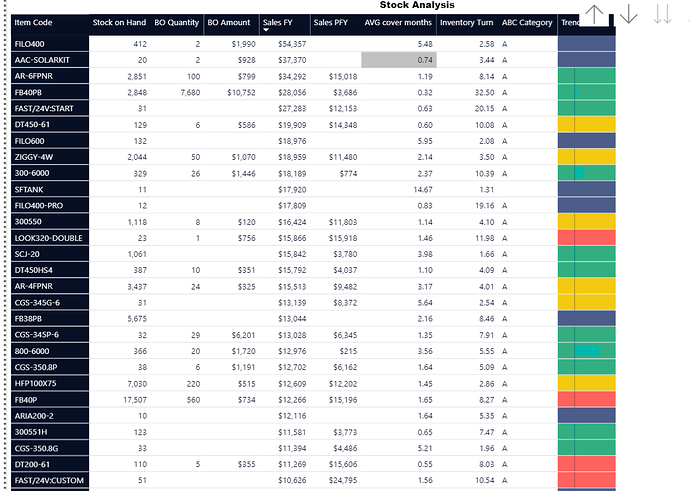The image size is (690, 491).
Task: Select the FB40P item row header
Action: coord(50,399)
